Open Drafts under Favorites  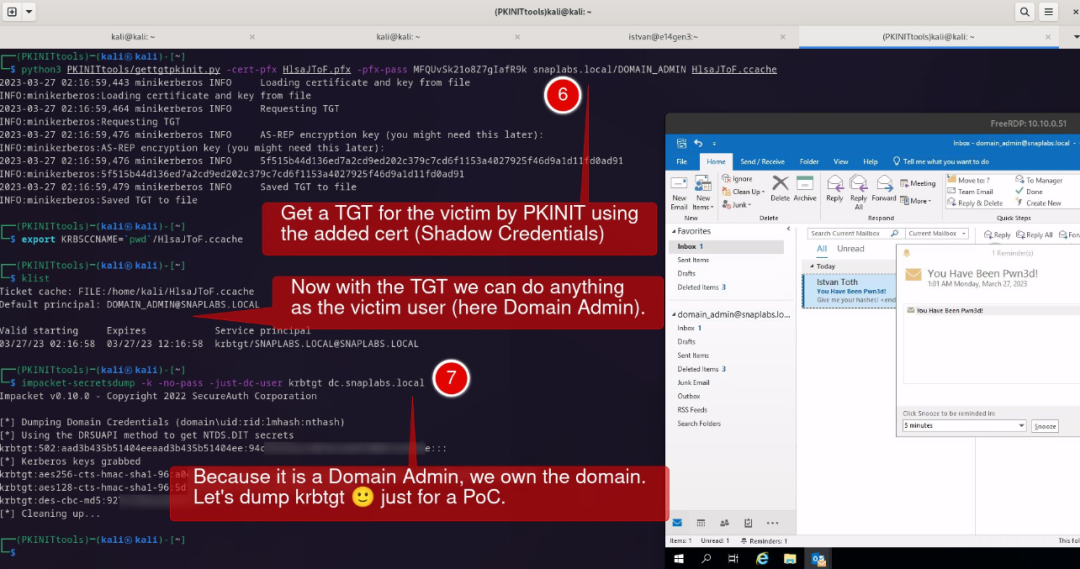(686, 273)
